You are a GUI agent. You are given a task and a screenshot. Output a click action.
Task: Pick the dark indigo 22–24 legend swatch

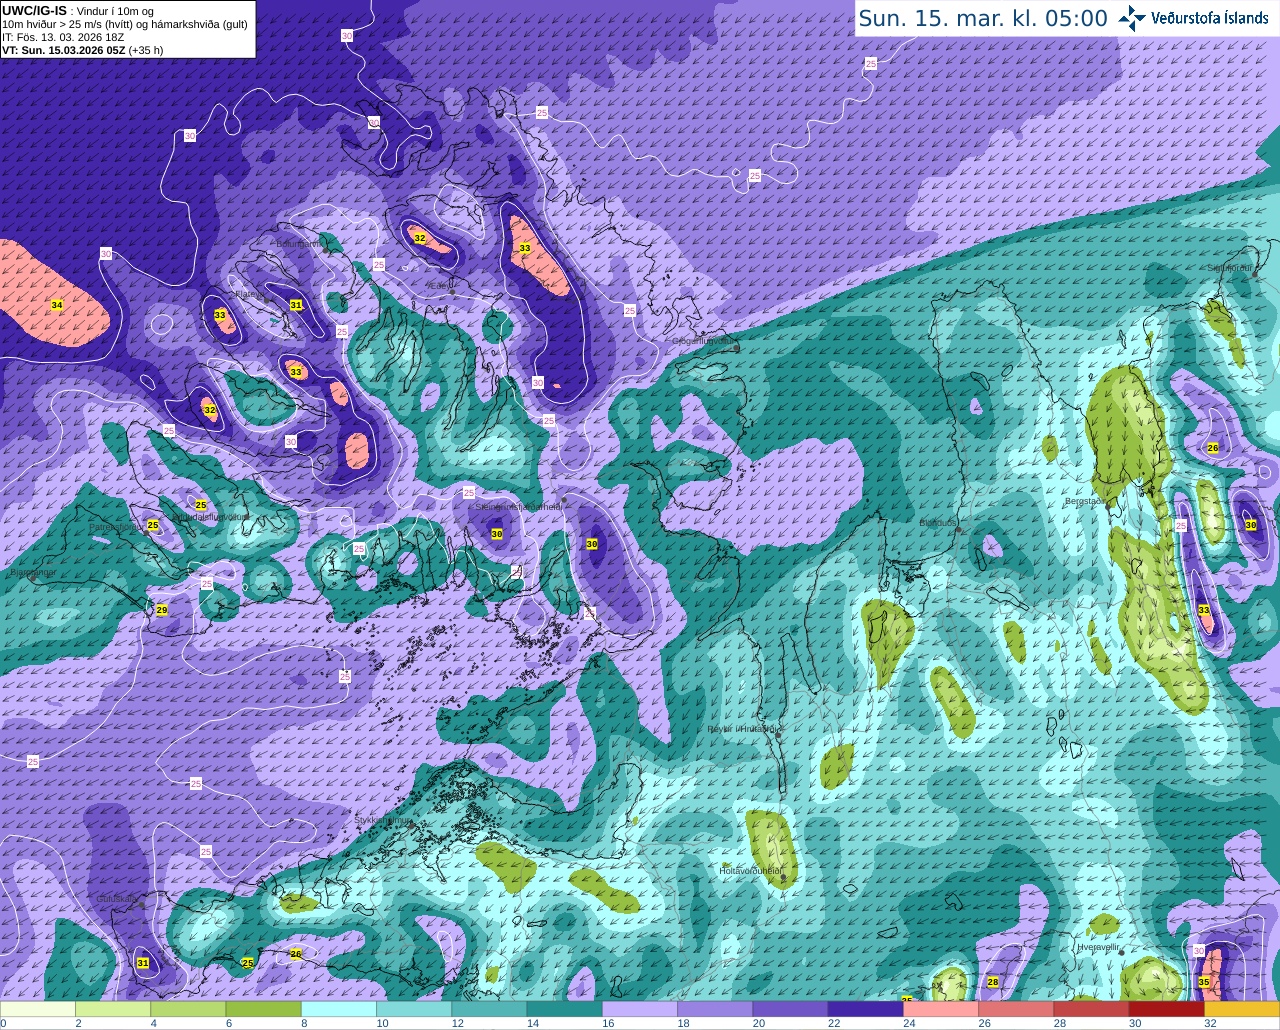(x=865, y=1009)
